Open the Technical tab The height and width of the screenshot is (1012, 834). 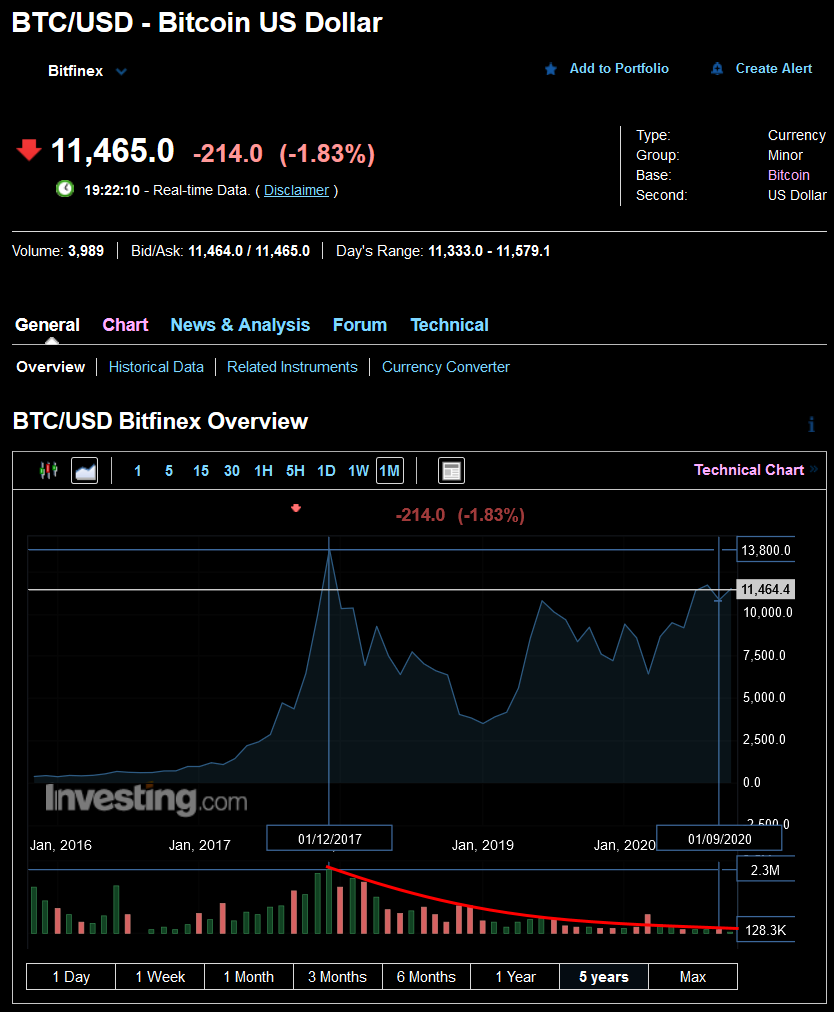[449, 325]
